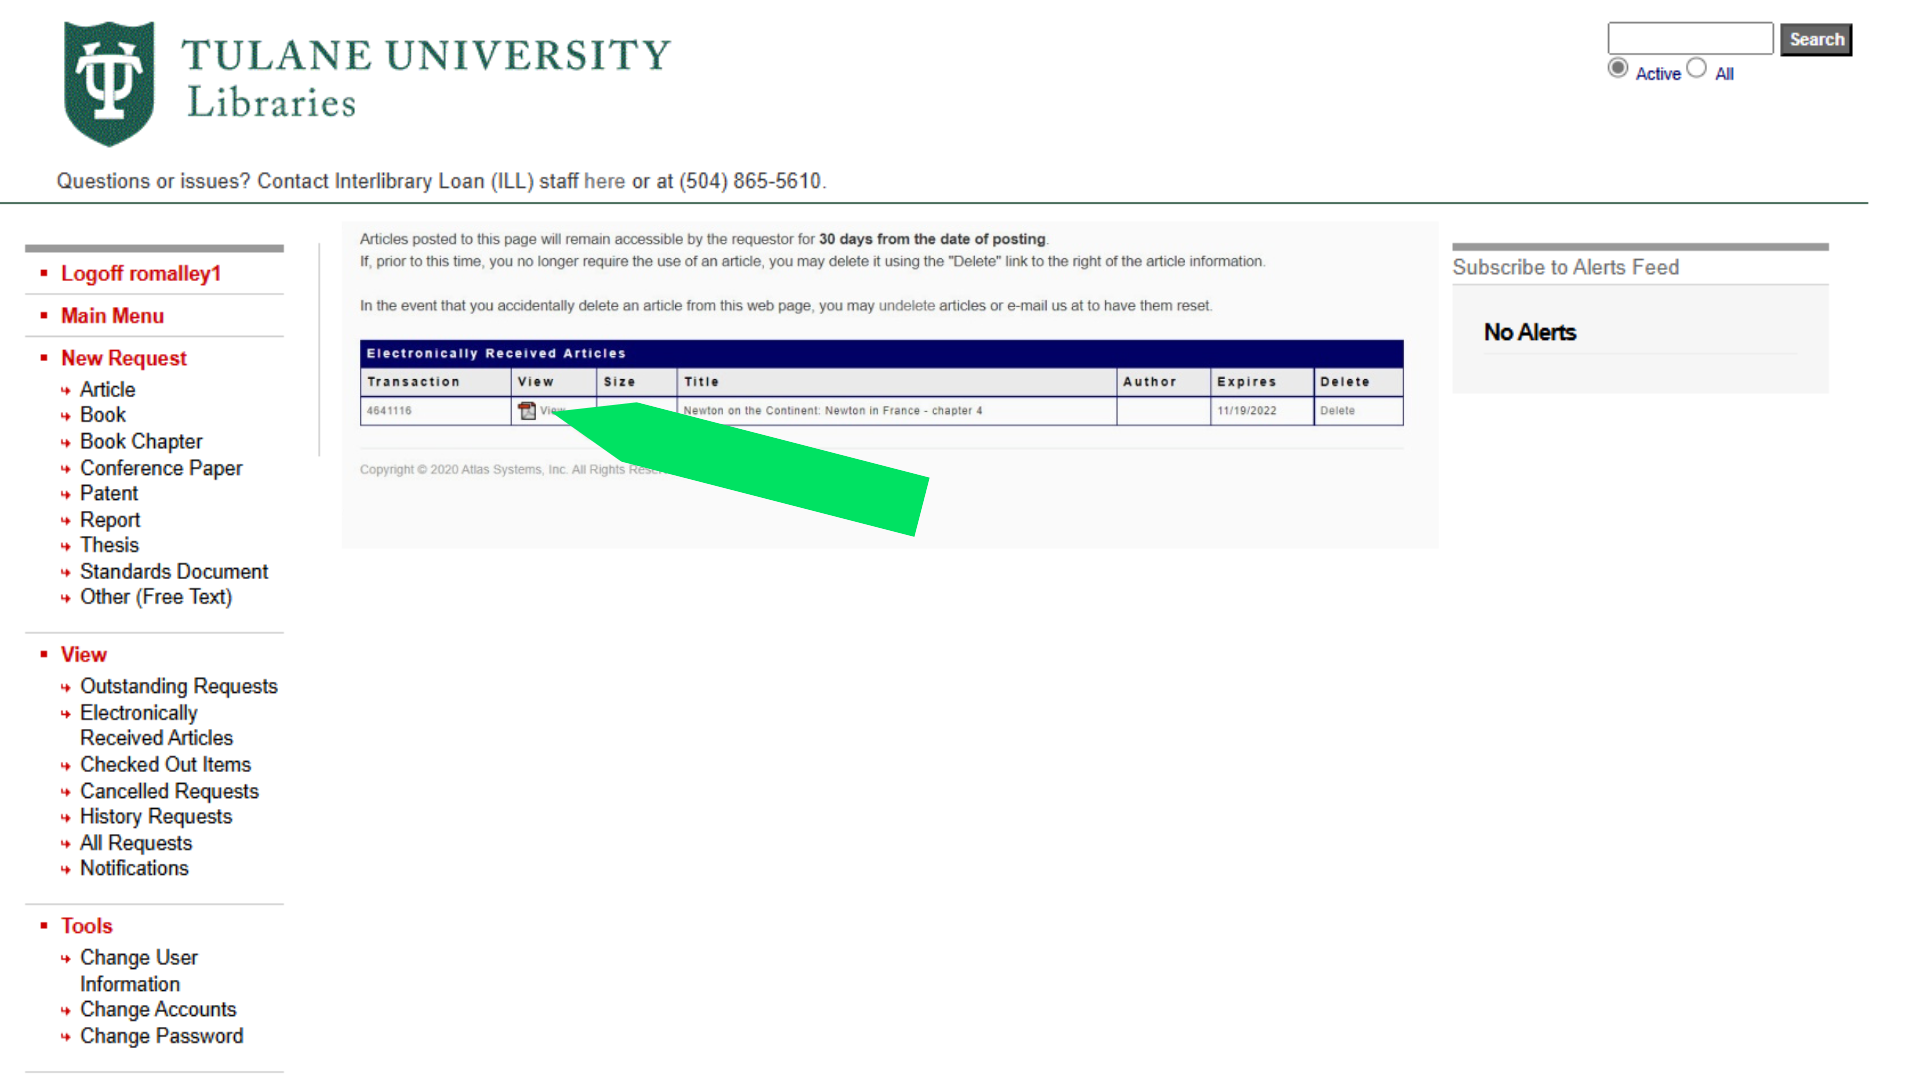1920x1080 pixels.
Task: Click the undelete articles link
Action: pyautogui.click(x=906, y=305)
